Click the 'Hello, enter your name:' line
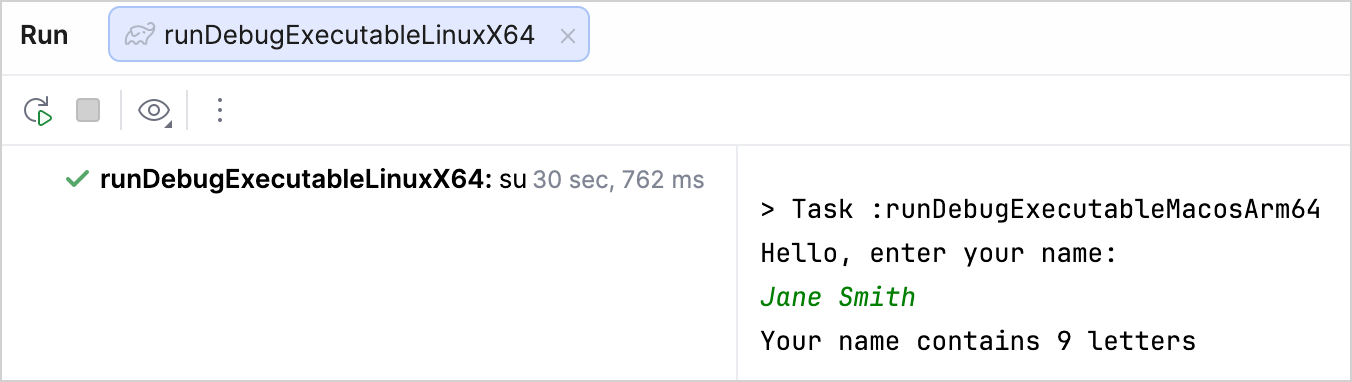This screenshot has height=382, width=1352. tap(938, 254)
